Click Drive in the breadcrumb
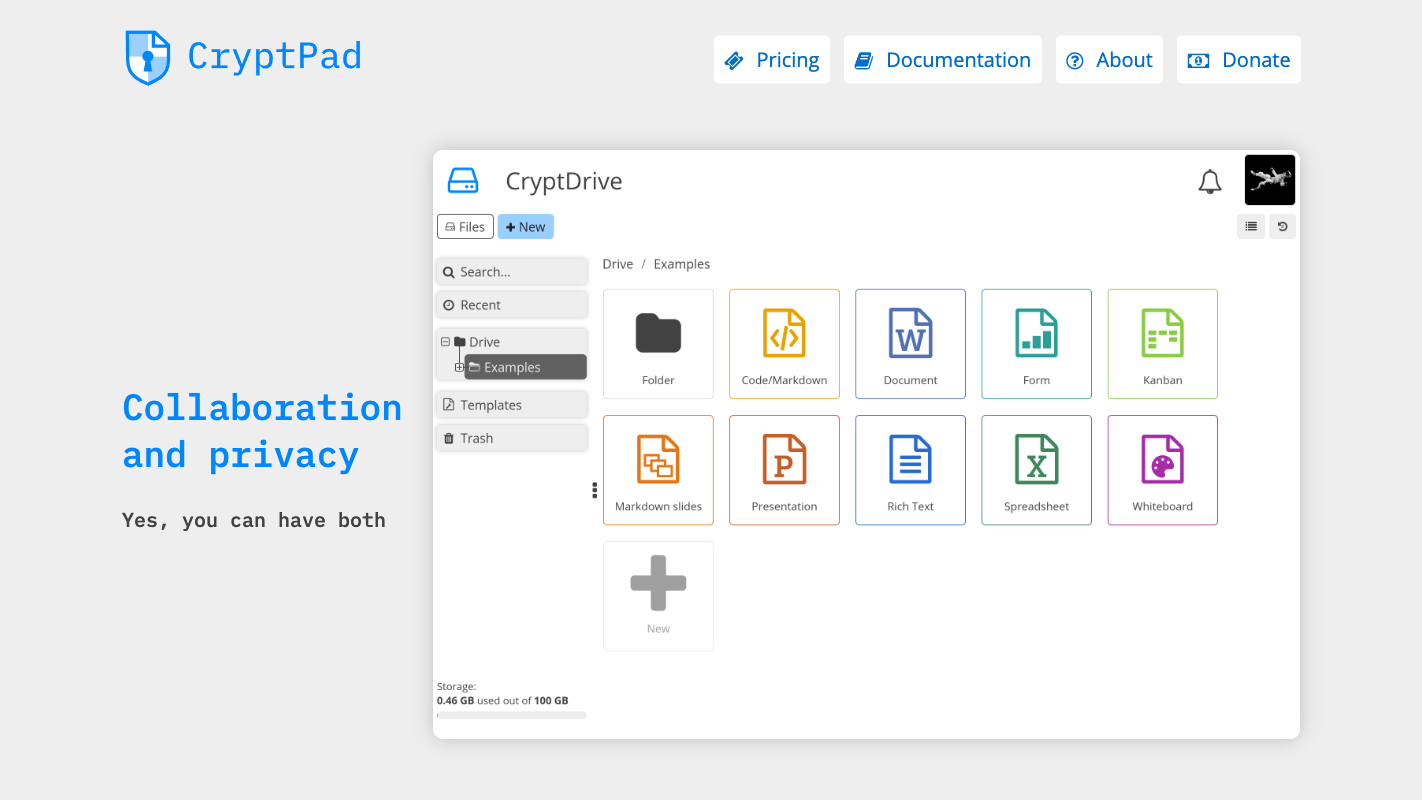Viewport: 1422px width, 800px height. coord(618,264)
